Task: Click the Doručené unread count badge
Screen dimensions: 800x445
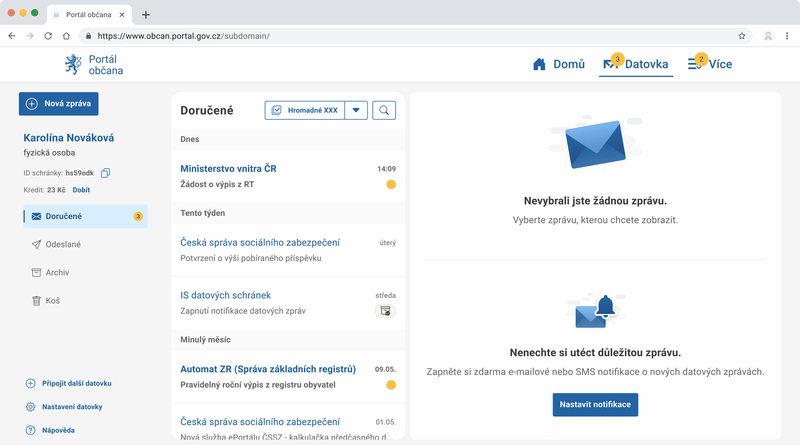Action: (x=138, y=216)
